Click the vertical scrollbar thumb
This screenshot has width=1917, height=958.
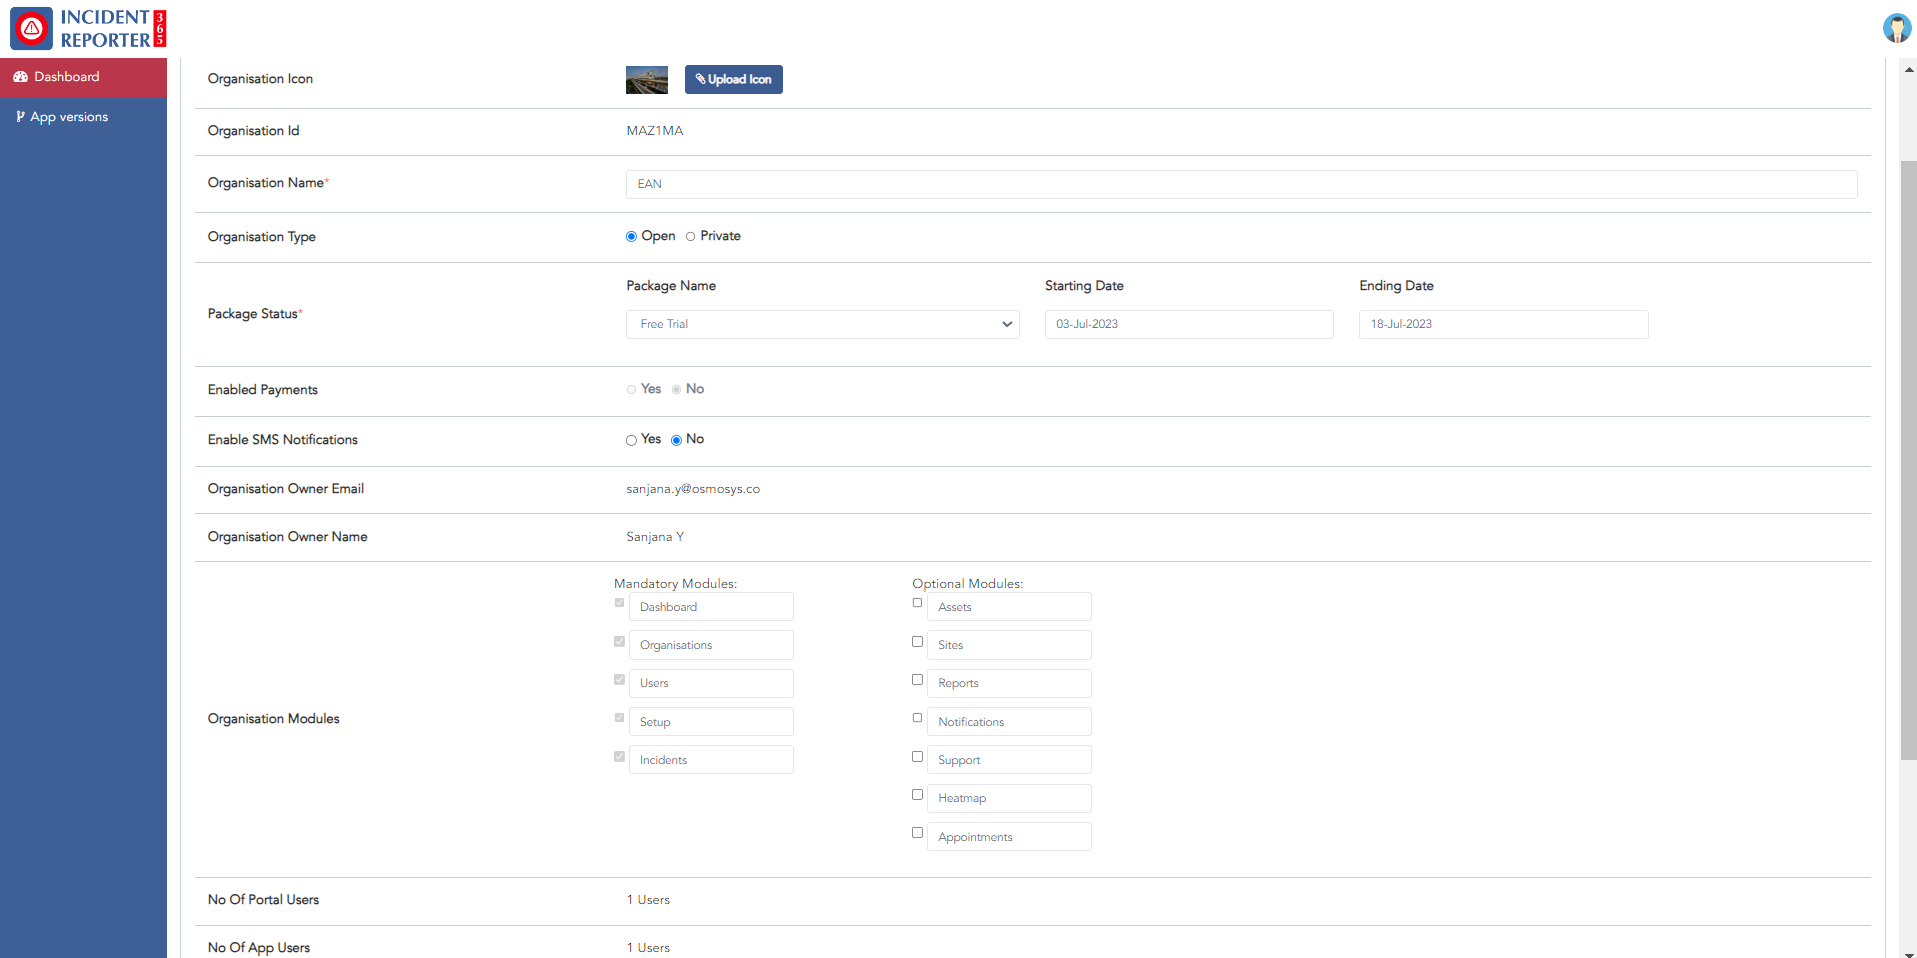coord(1908,460)
